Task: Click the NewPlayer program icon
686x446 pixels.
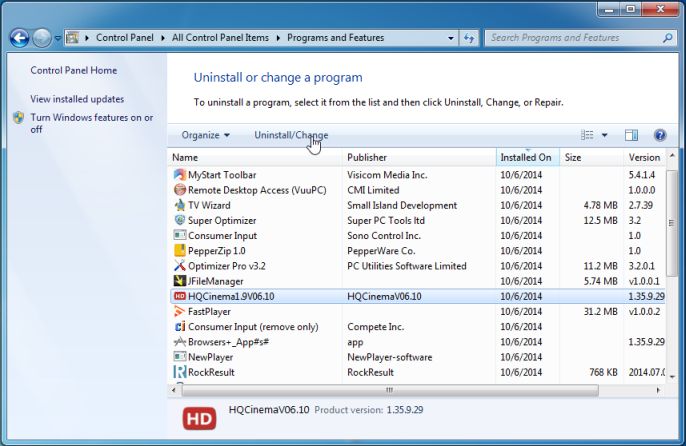Action: [x=180, y=357]
